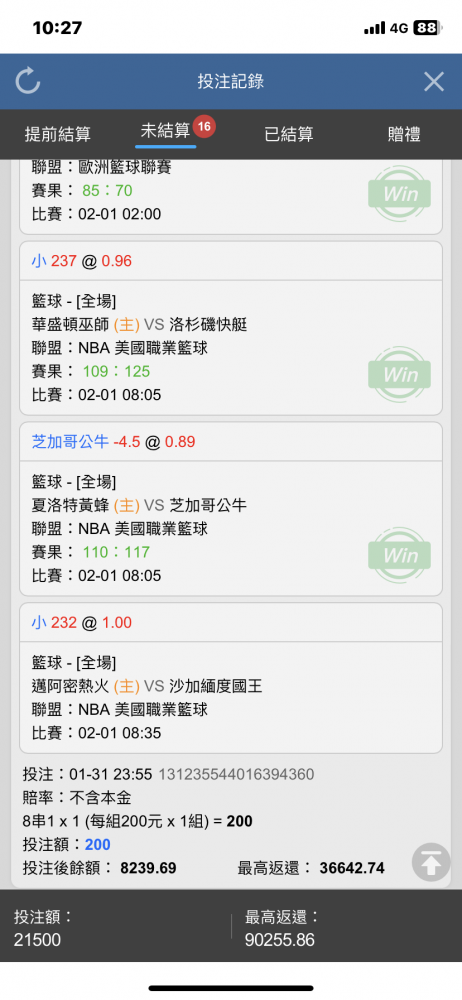Open the 已結算 tab
The width and height of the screenshot is (462, 1000).
click(288, 134)
